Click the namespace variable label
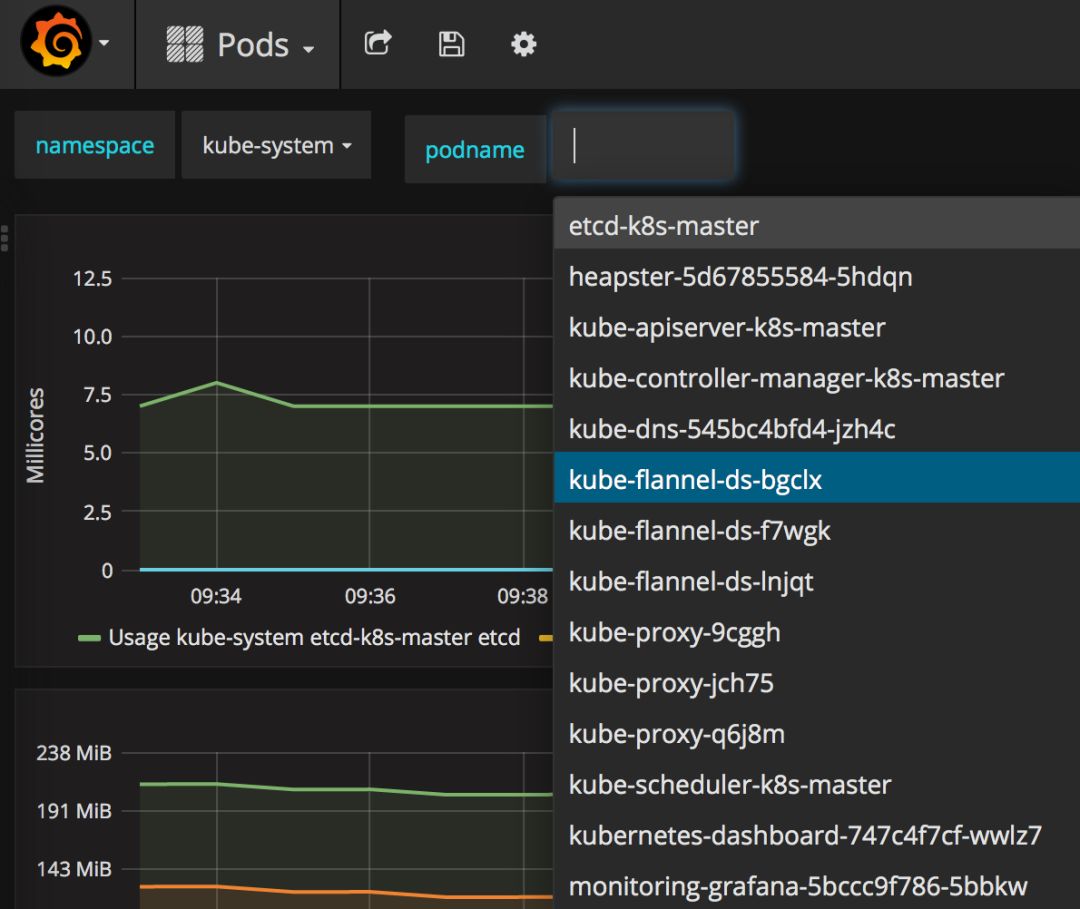 (x=94, y=145)
